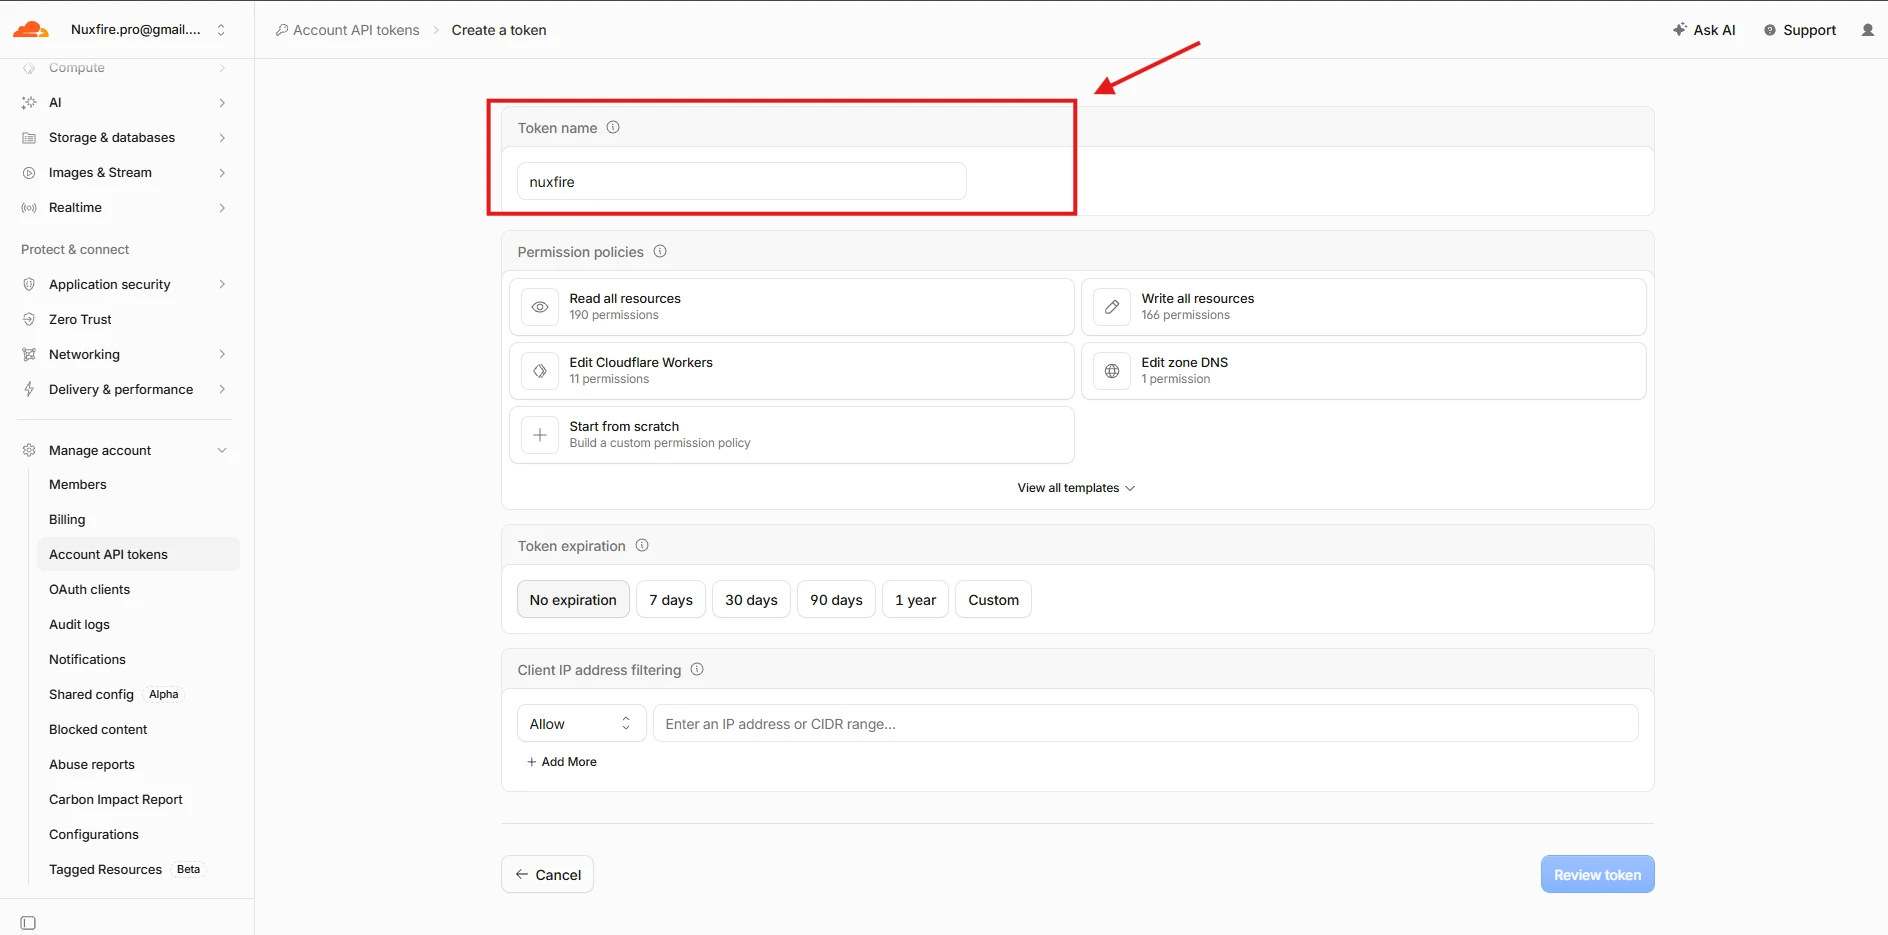1888x935 pixels.
Task: Choose the Read all resources template
Action: click(792, 307)
